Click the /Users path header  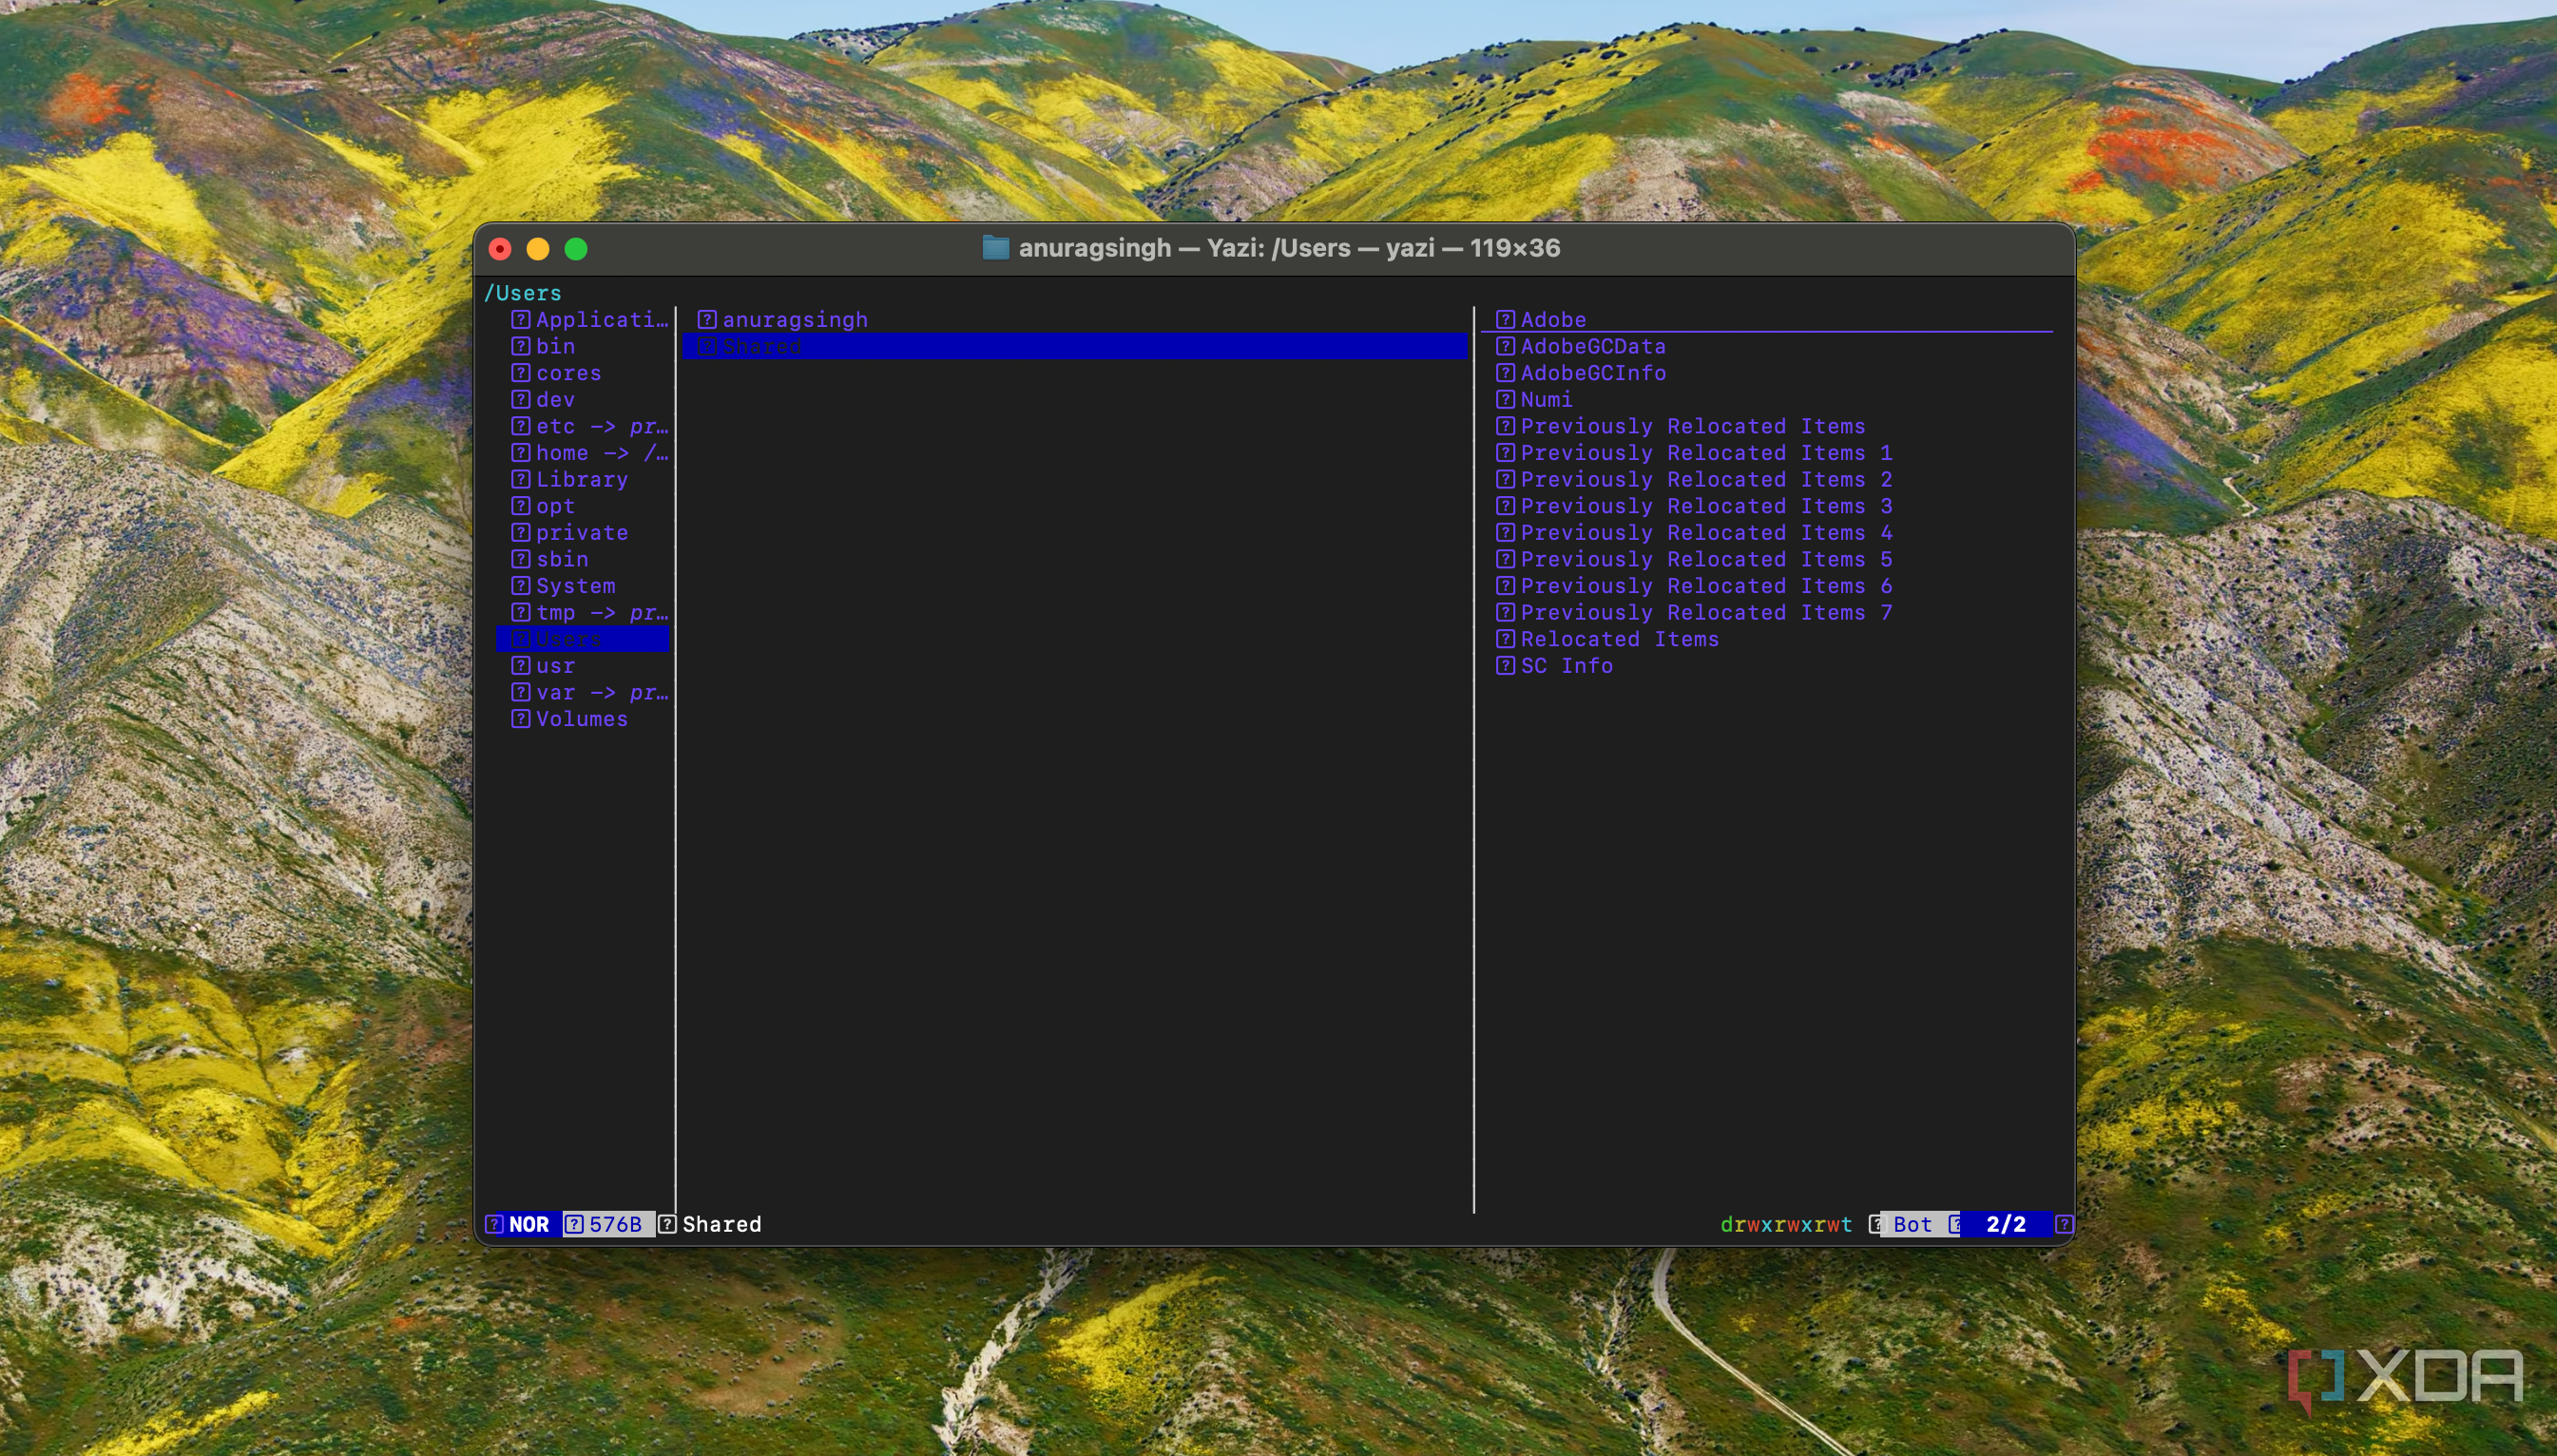click(523, 293)
